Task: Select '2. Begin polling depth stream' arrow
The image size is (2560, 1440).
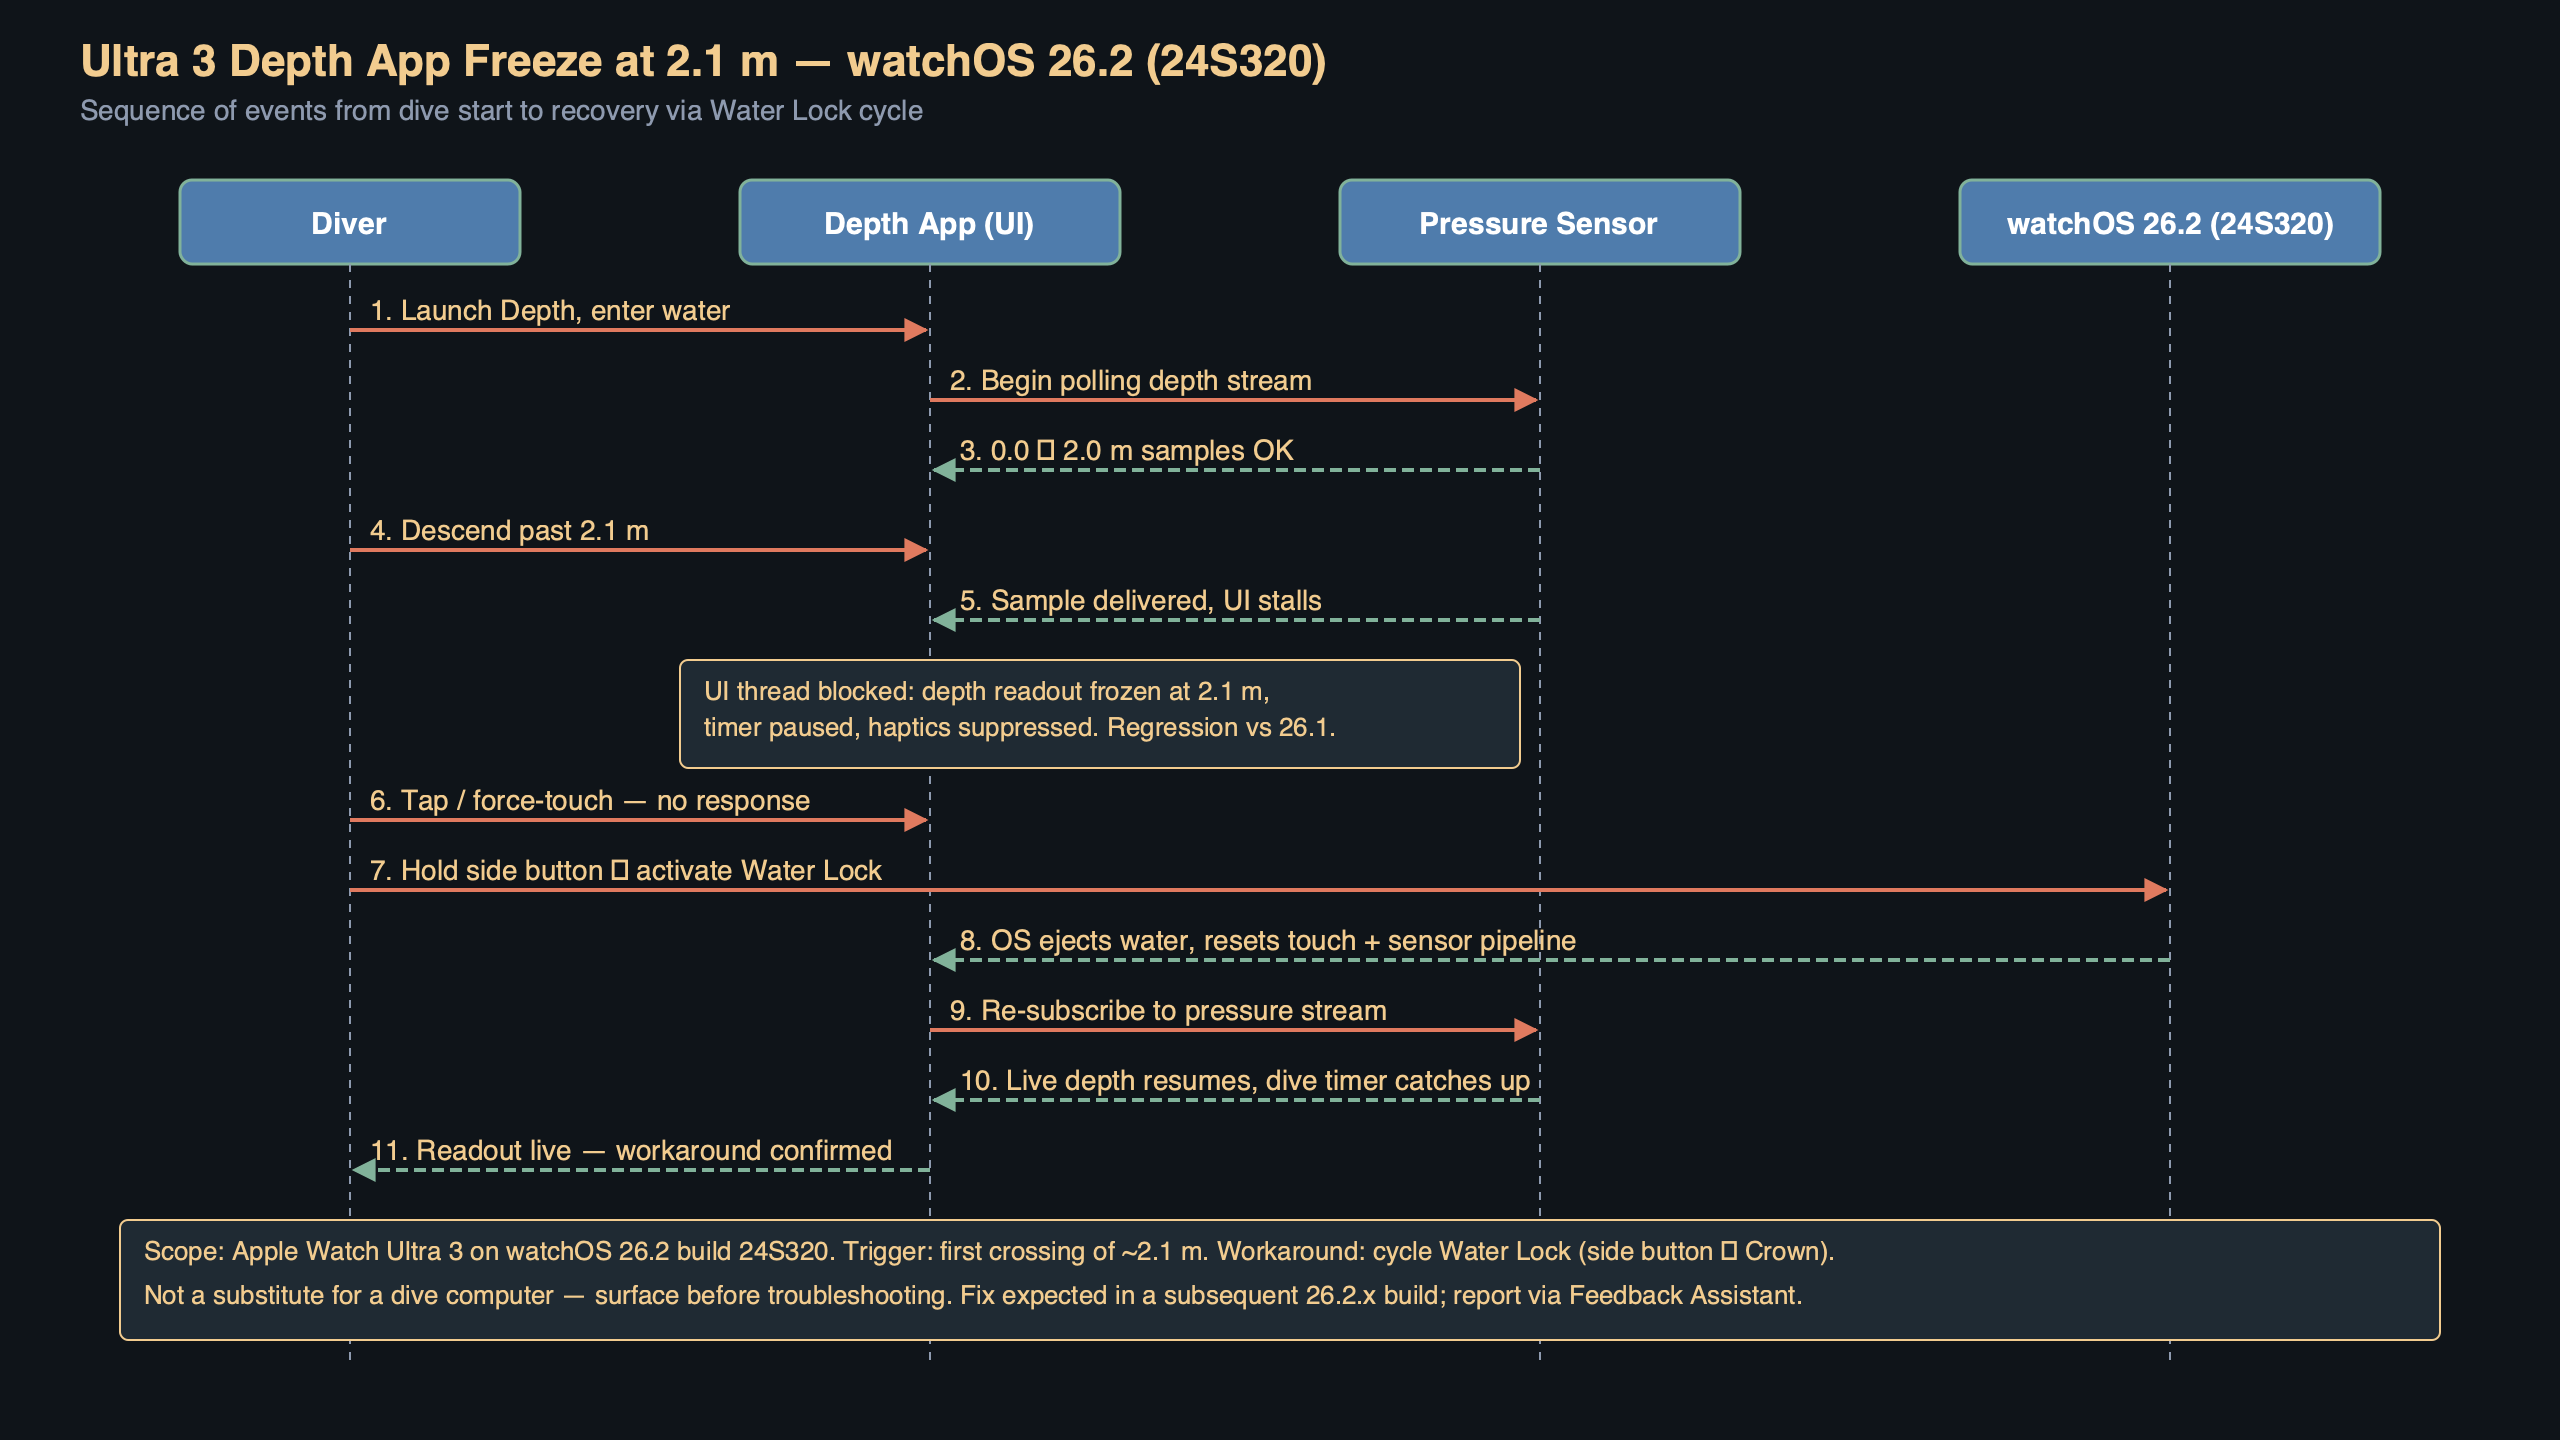Action: (x=1130, y=380)
